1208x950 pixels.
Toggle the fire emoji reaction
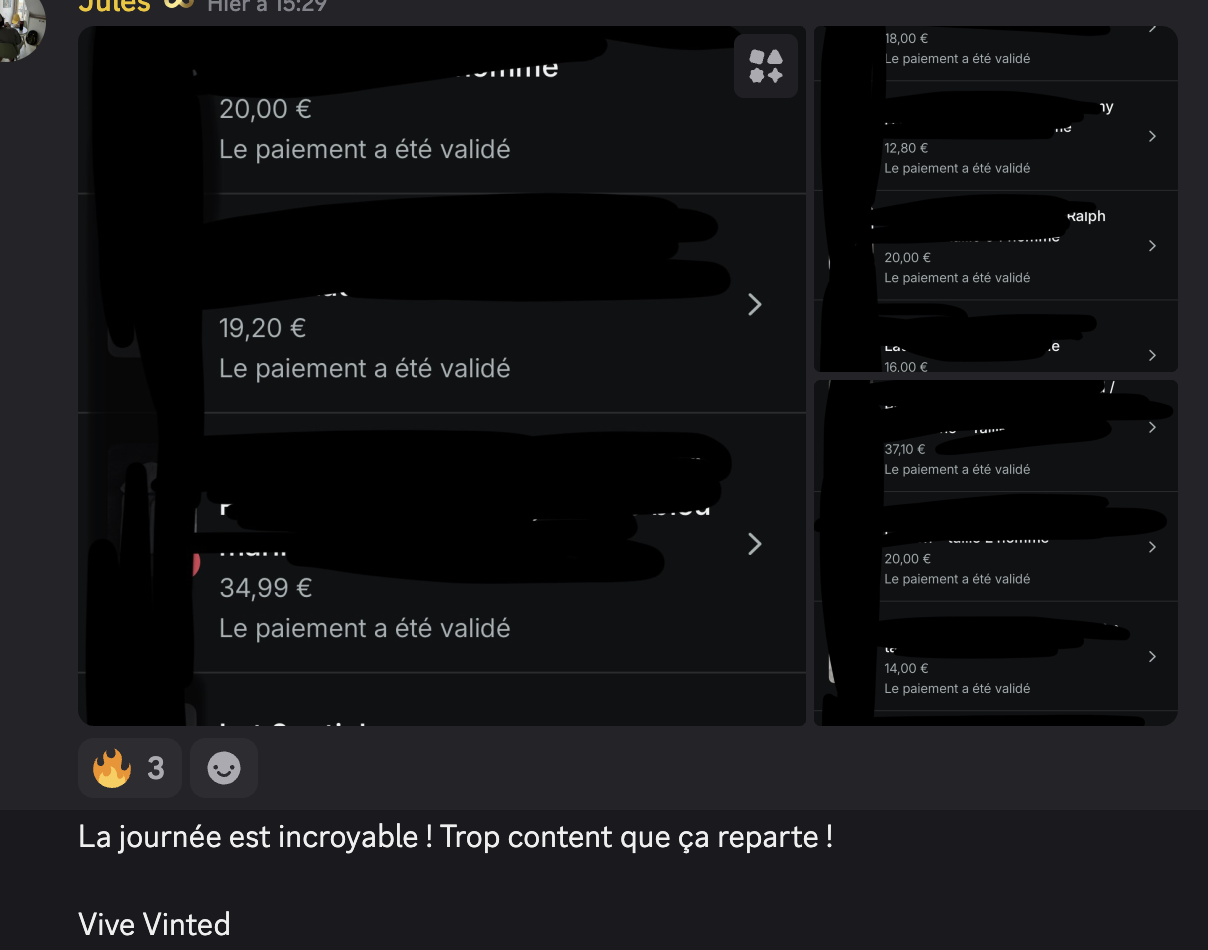tap(112, 768)
